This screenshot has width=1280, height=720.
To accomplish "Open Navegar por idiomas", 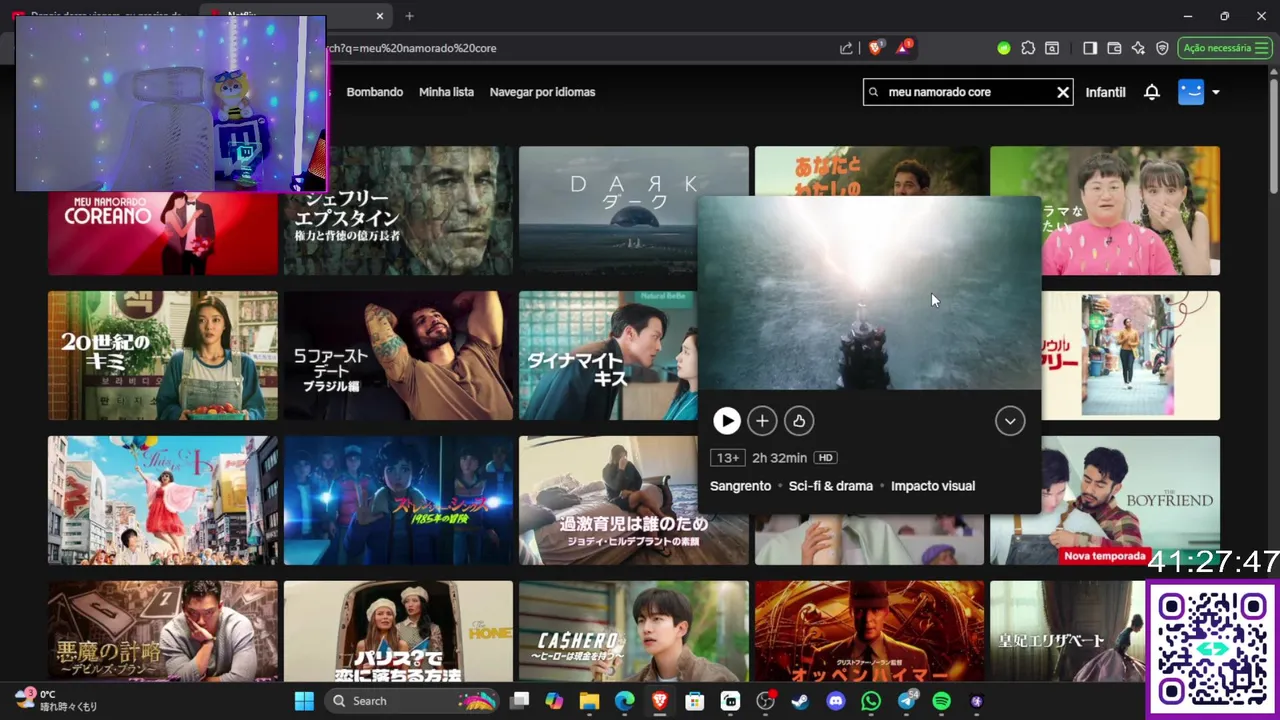I will [542, 92].
